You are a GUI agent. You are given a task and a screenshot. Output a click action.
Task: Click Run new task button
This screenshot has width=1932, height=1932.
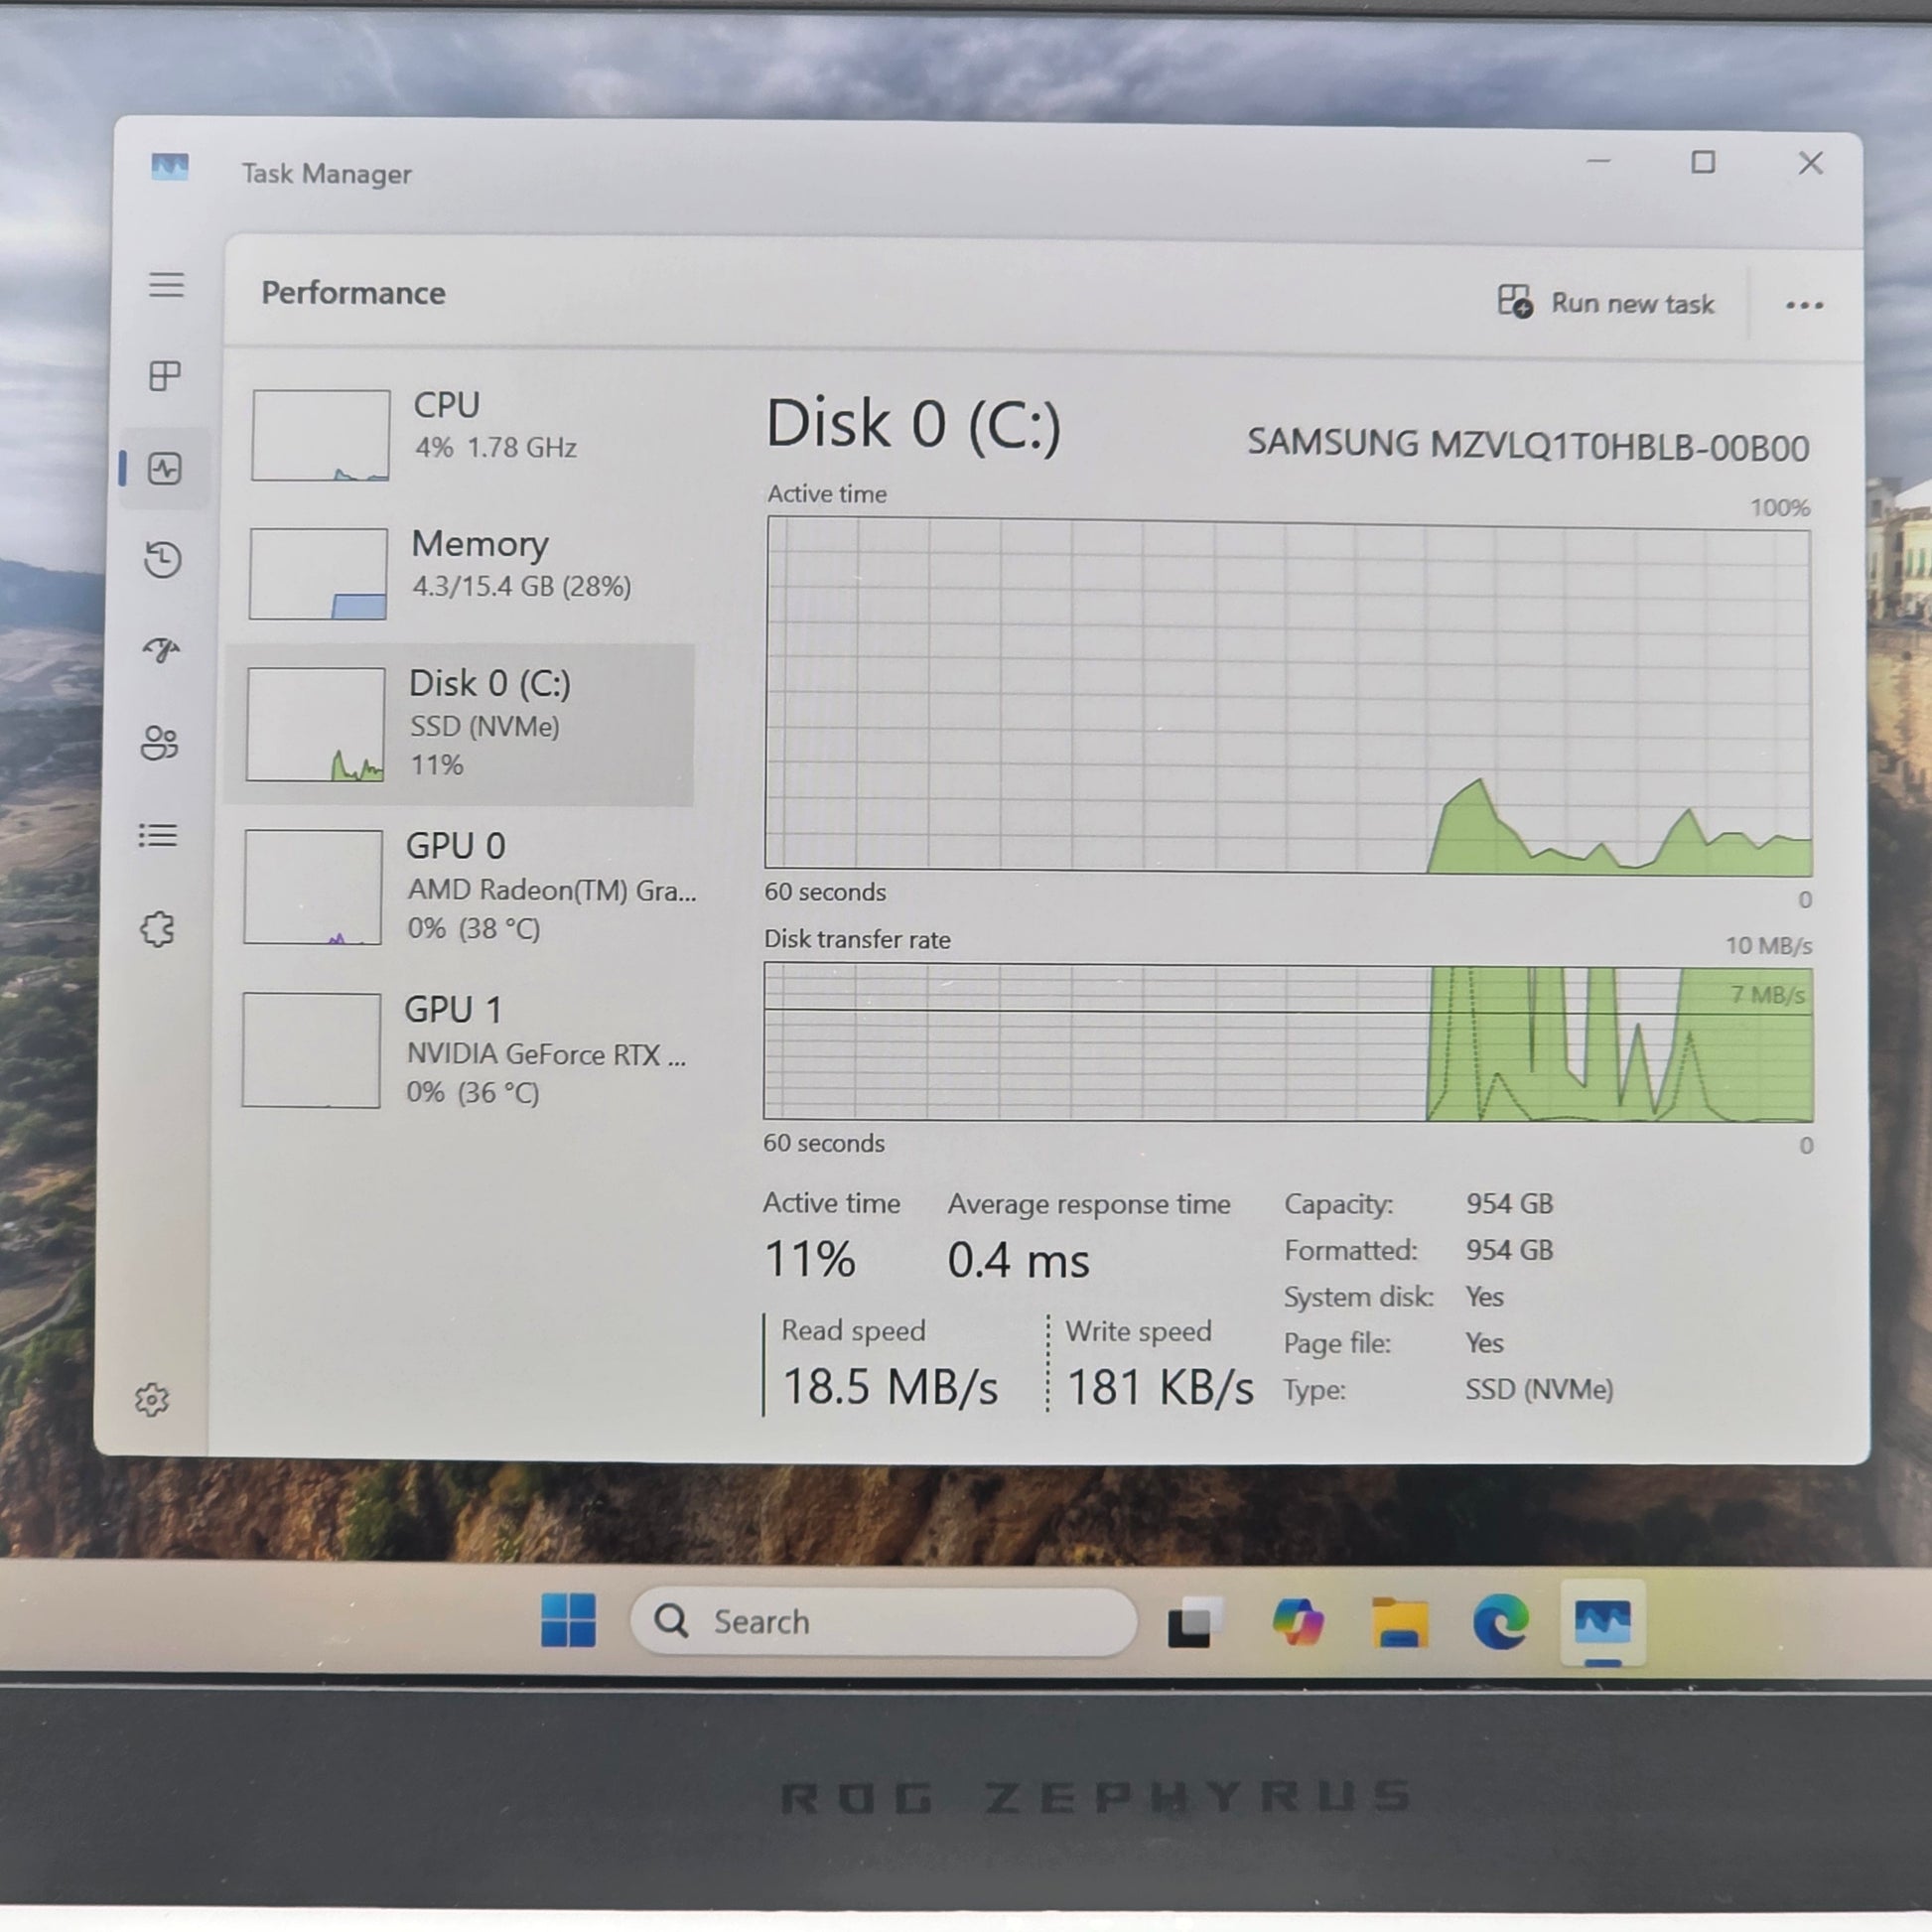coord(1605,302)
